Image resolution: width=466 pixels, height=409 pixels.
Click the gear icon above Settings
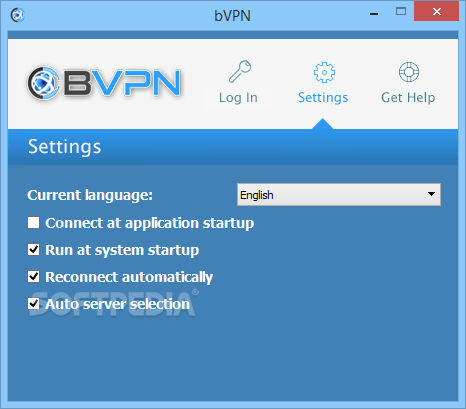324,72
